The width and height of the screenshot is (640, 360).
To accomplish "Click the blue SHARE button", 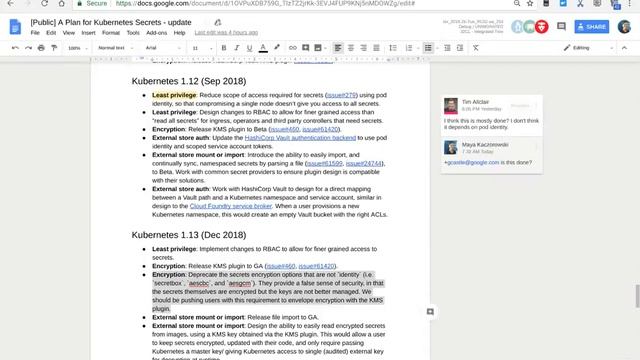I will [592, 27].
